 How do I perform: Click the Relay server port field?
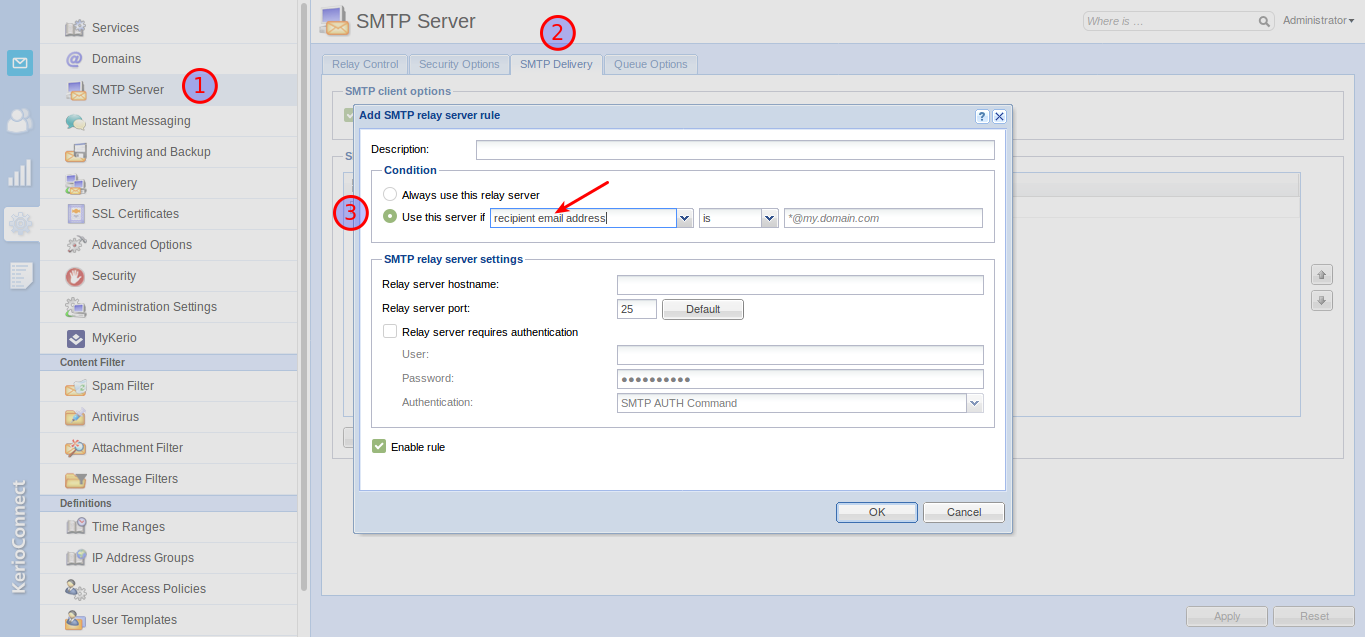(637, 309)
